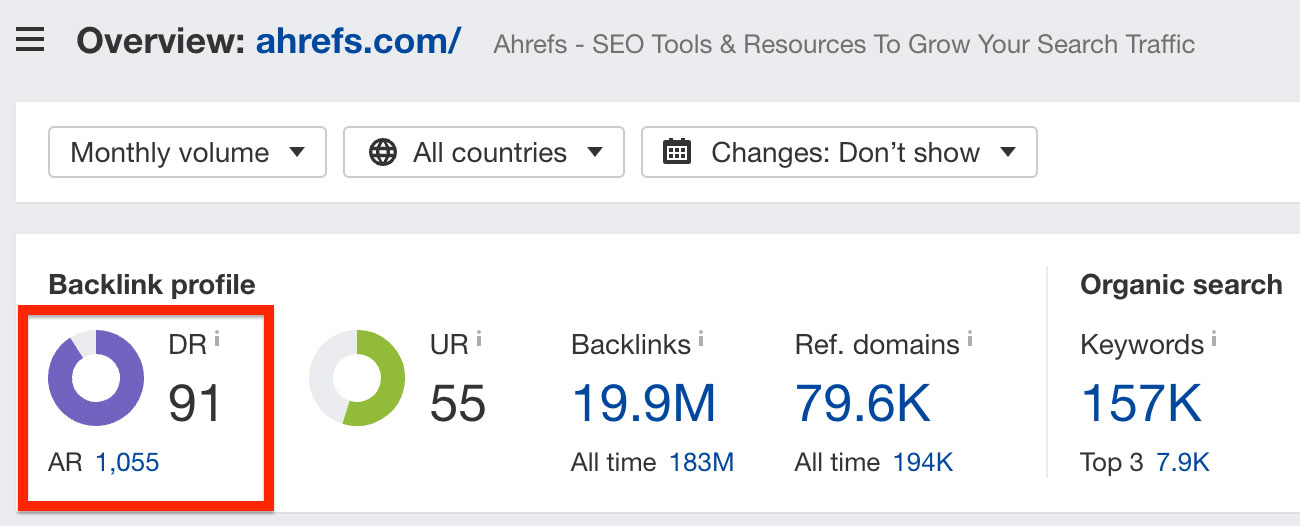Click the info icon next to UR
1300x526 pixels.
click(479, 341)
